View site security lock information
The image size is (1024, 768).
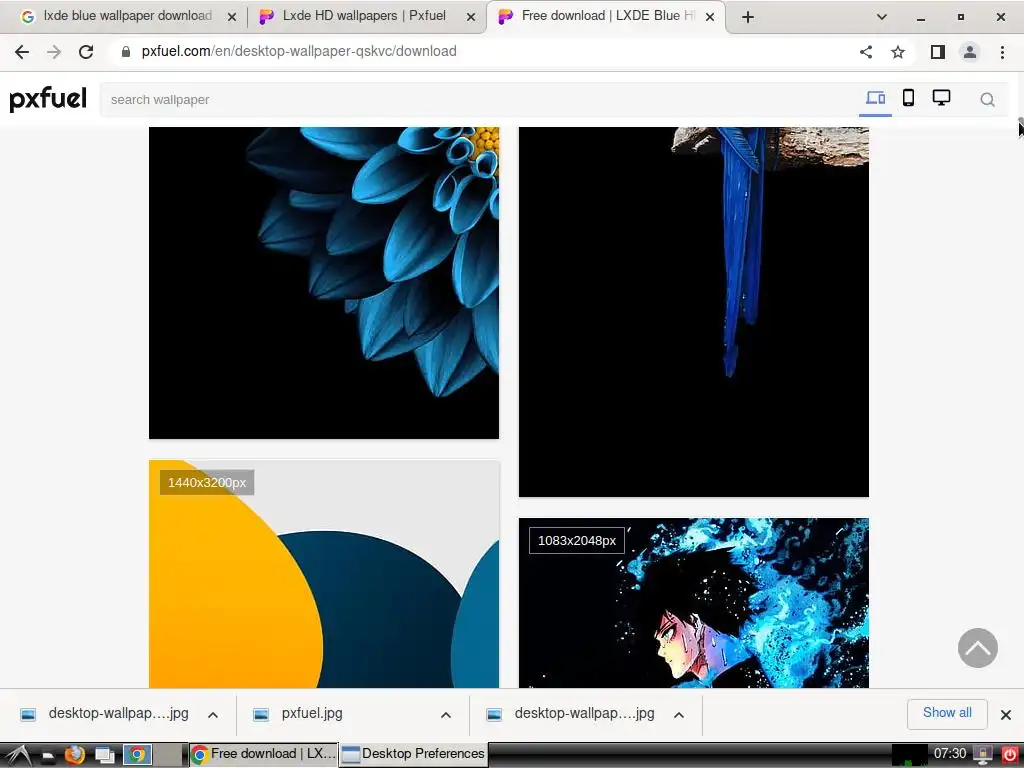pyautogui.click(x=125, y=52)
